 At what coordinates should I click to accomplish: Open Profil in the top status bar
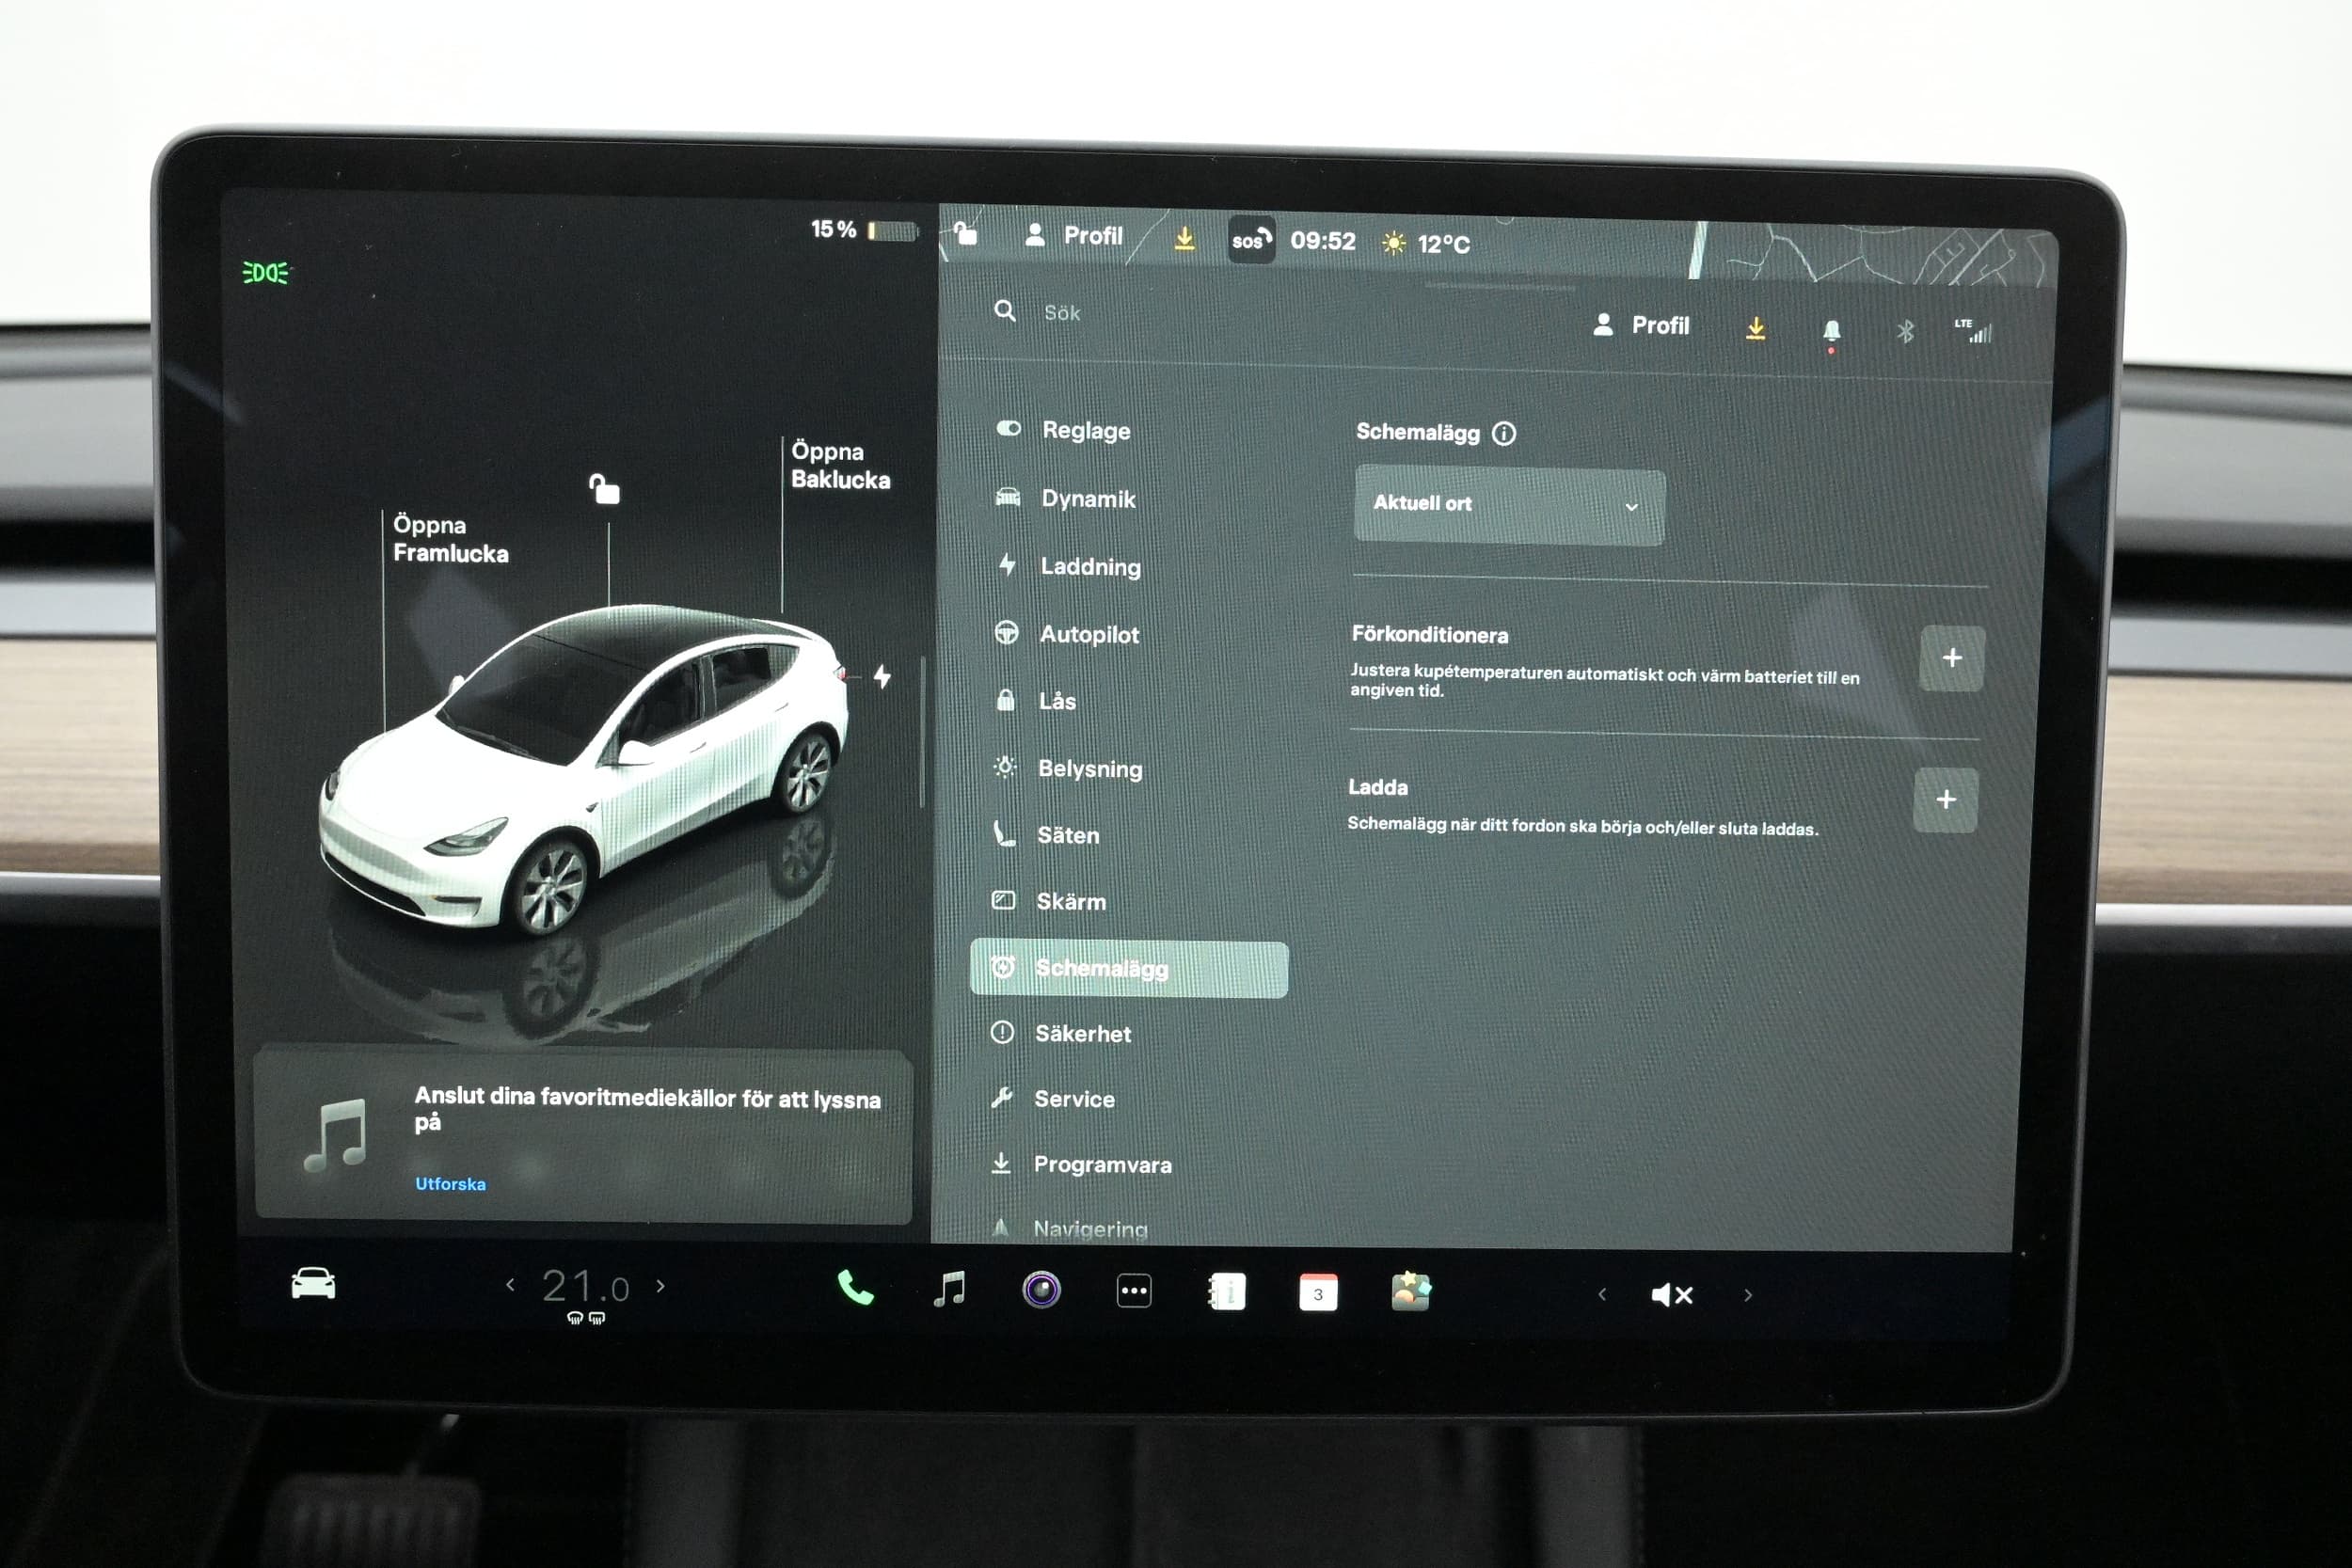1074,236
